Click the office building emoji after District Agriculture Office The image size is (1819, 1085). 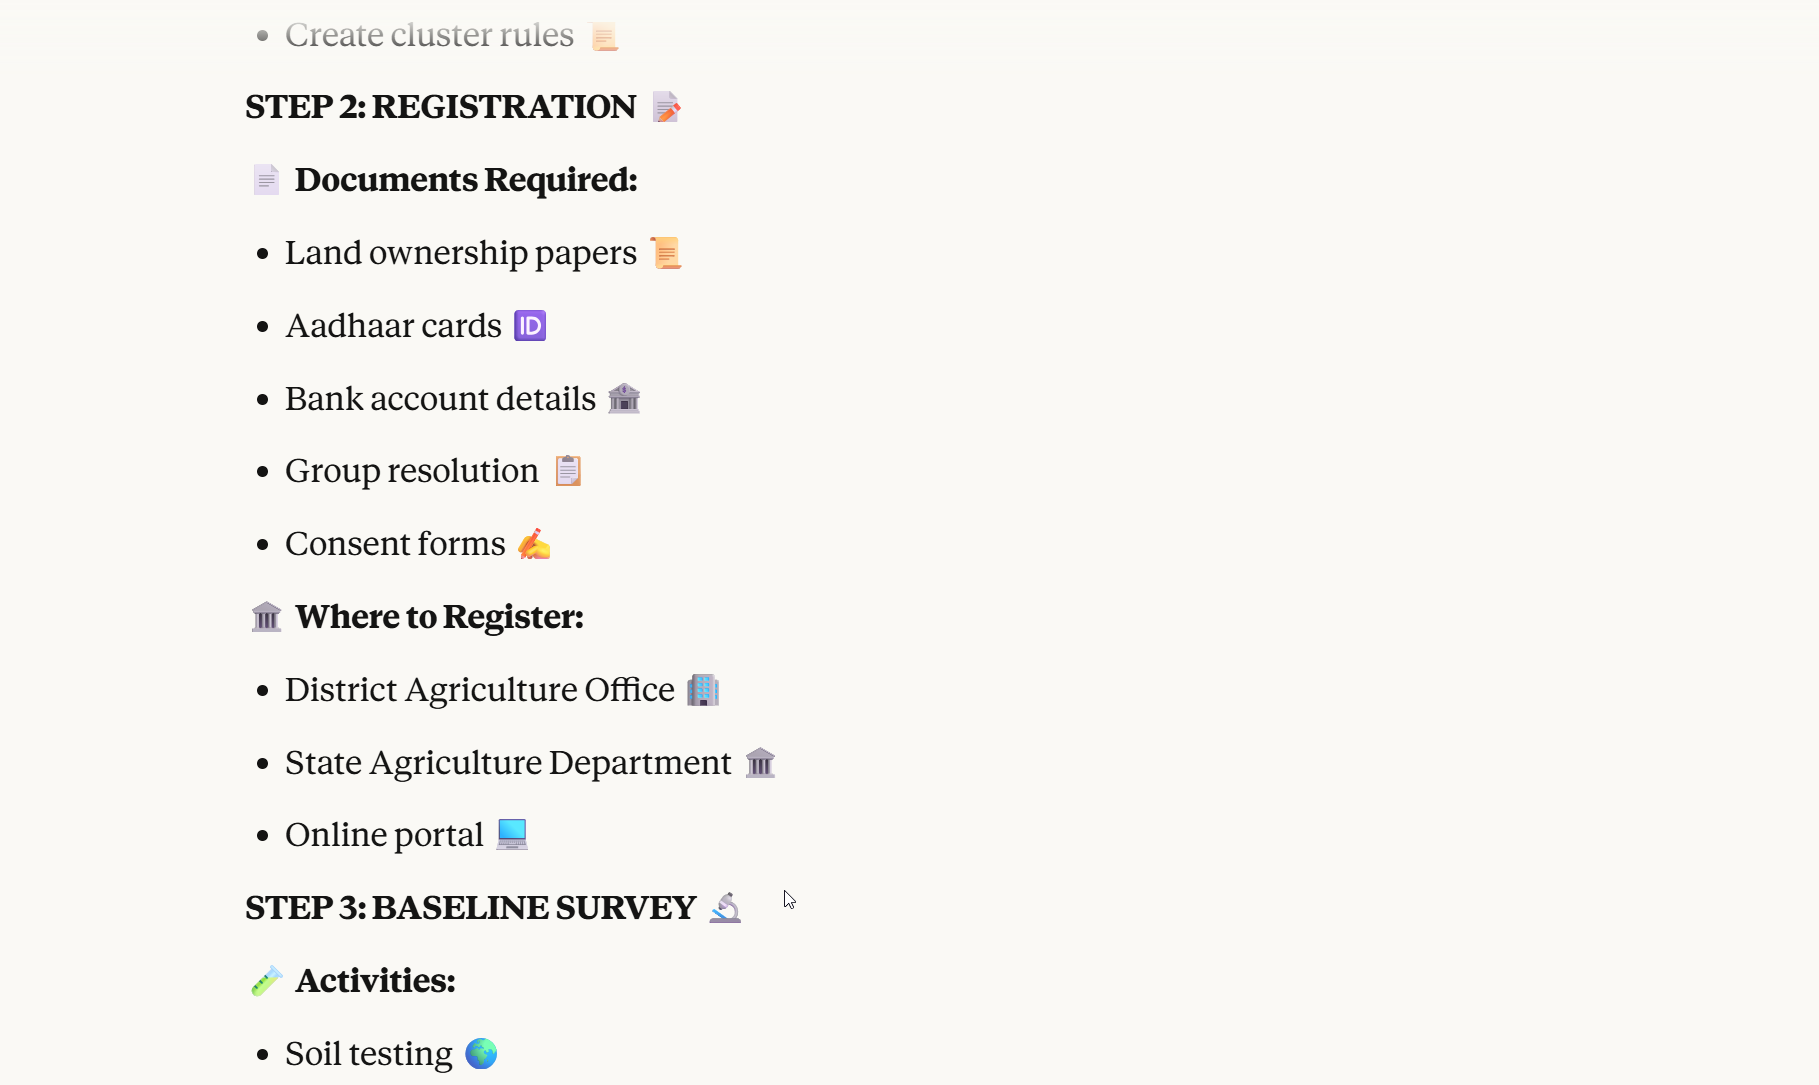[703, 690]
